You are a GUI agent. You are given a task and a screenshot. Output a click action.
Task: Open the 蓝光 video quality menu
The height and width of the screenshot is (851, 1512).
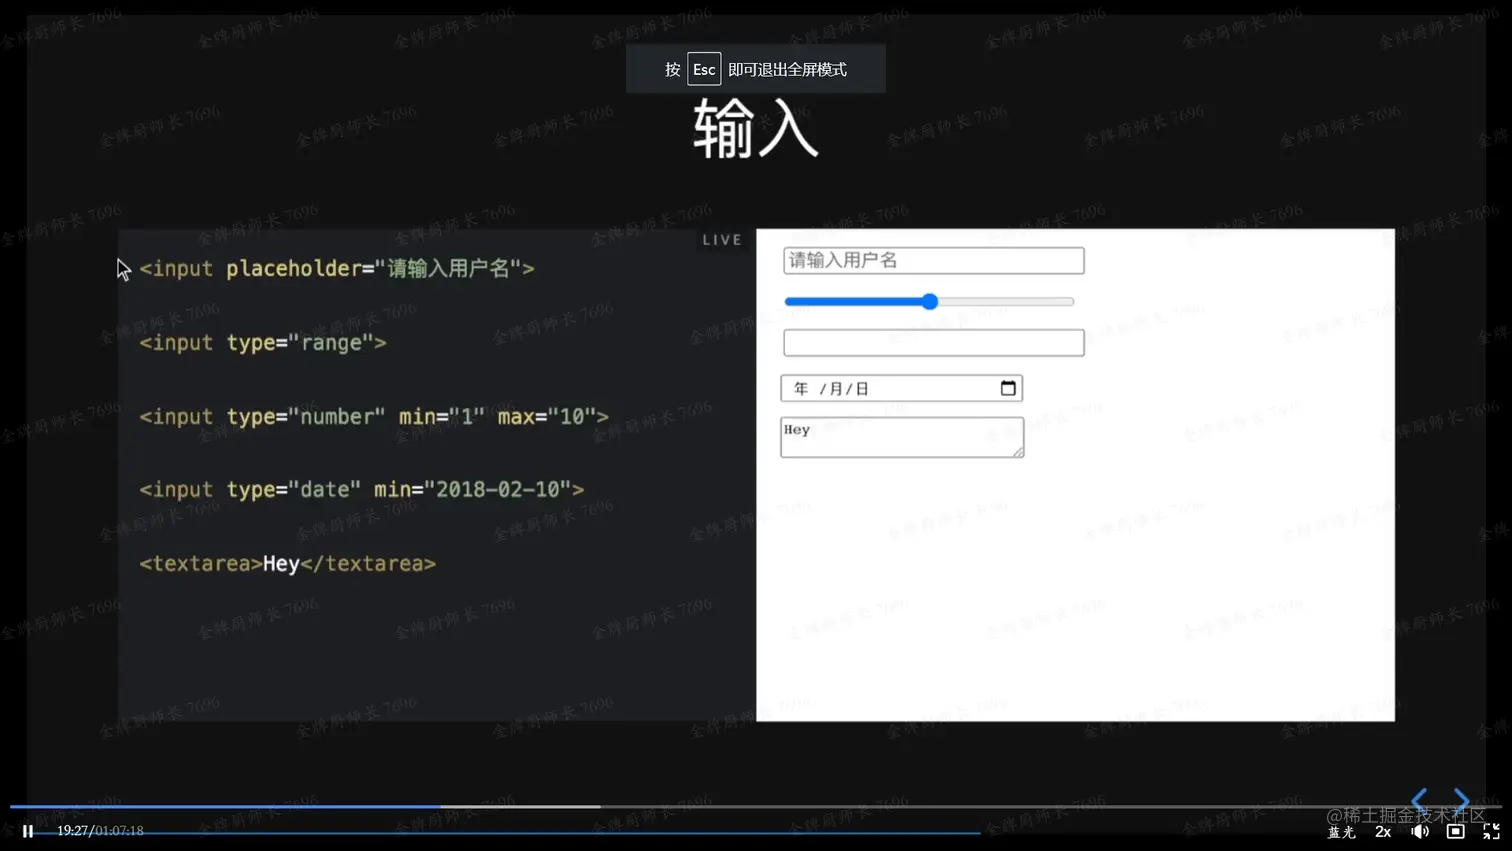coord(1341,832)
